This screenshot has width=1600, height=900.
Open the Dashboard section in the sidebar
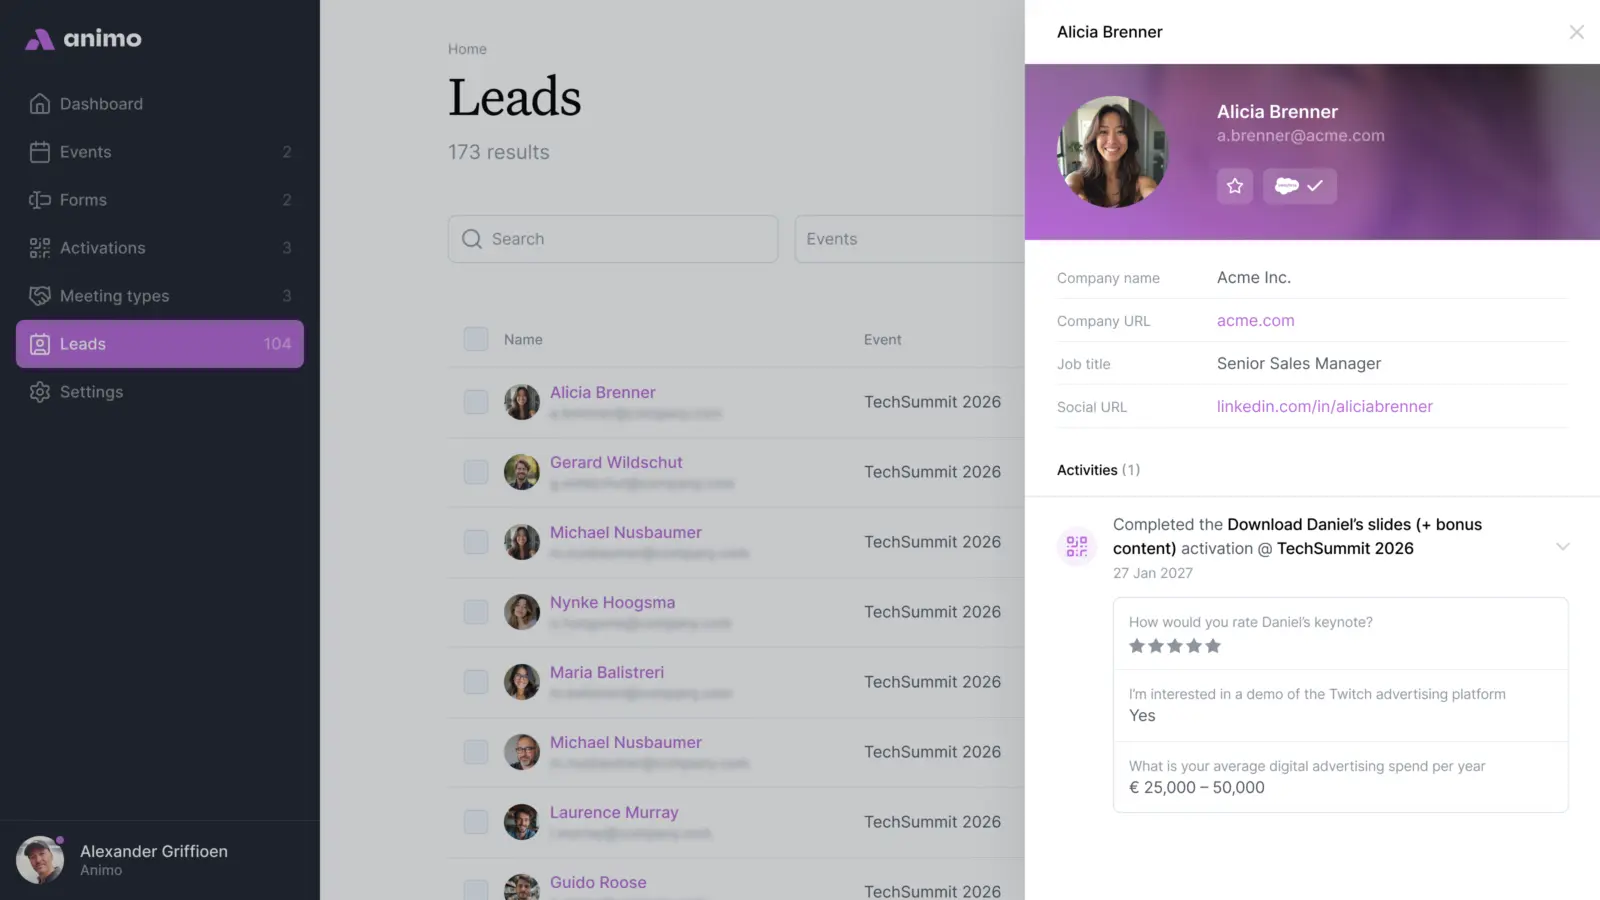(100, 103)
